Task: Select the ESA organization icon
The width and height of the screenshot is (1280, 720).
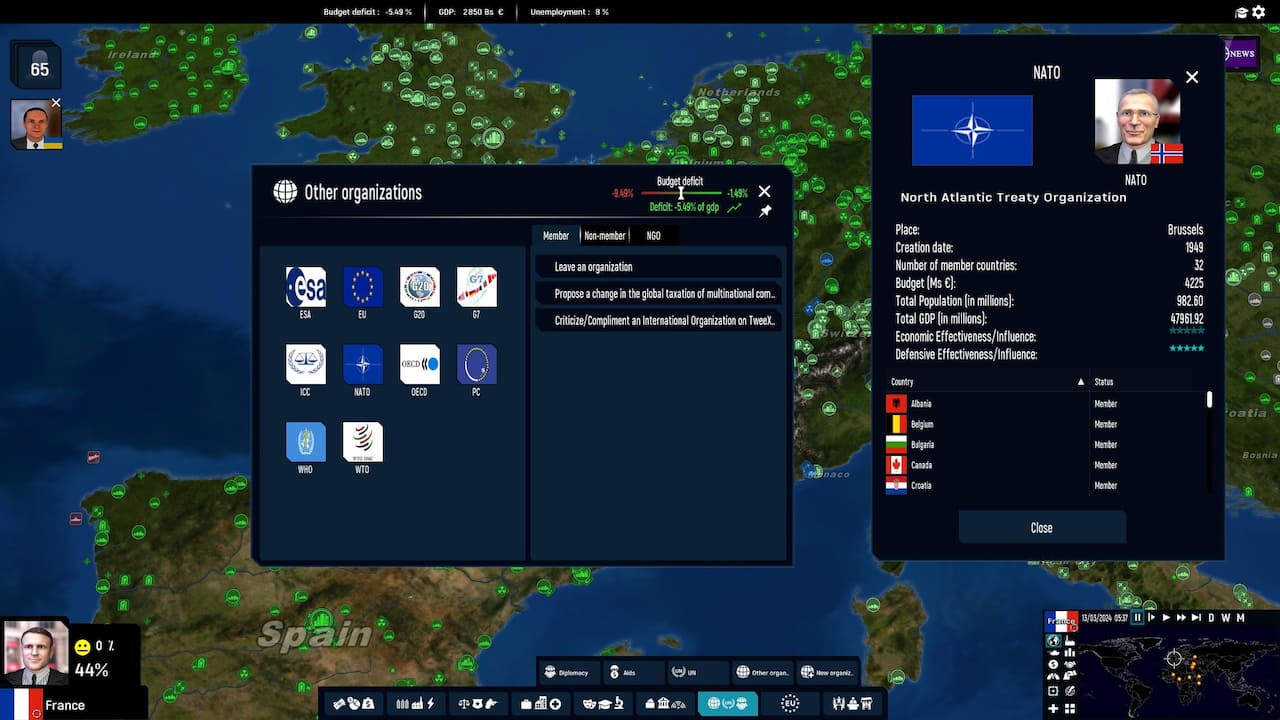Action: pyautogui.click(x=305, y=287)
